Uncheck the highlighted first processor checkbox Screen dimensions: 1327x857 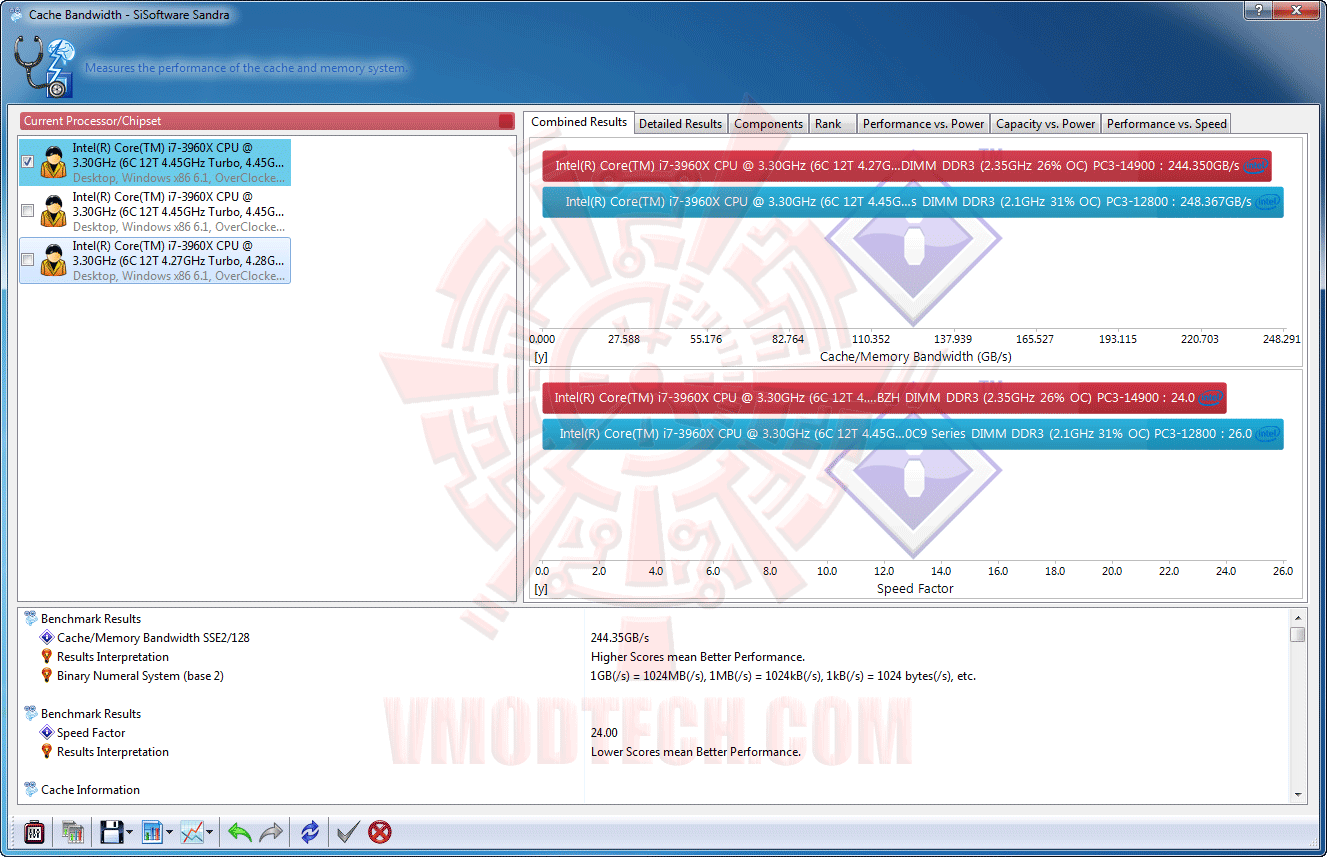pos(28,162)
